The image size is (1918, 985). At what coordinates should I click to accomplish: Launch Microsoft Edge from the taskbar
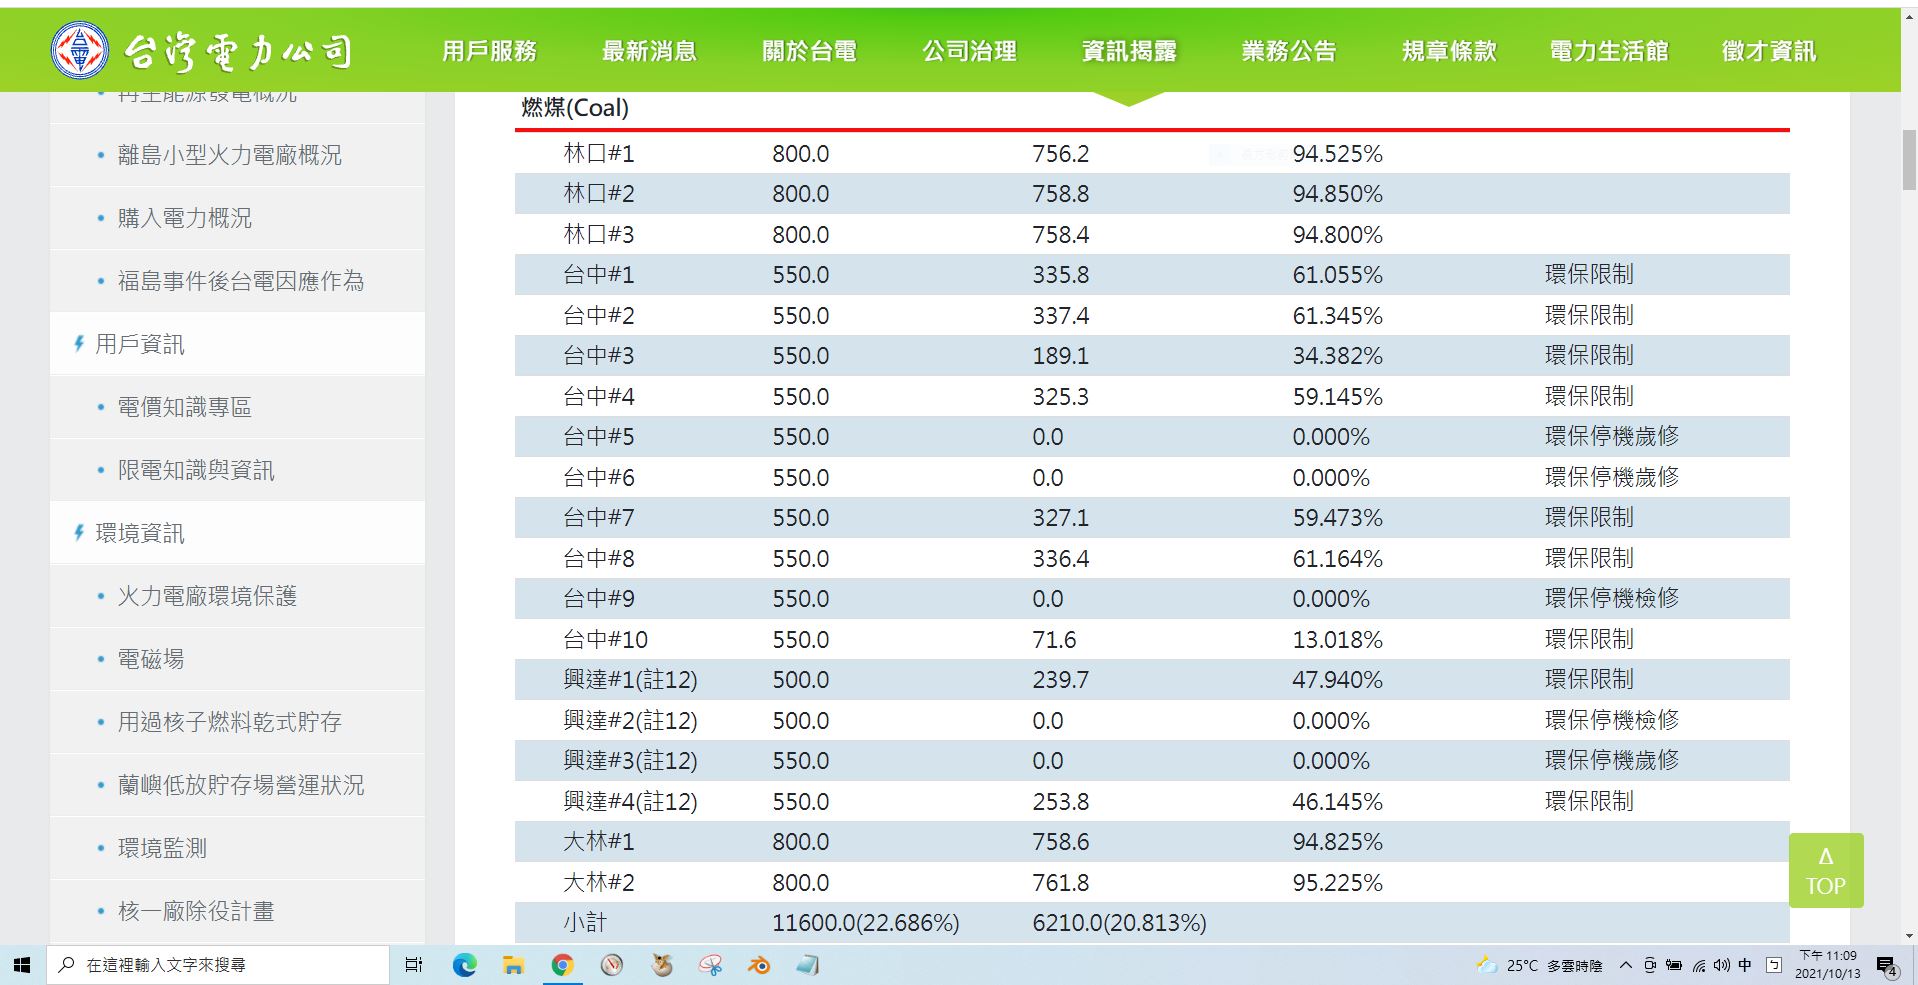[464, 965]
